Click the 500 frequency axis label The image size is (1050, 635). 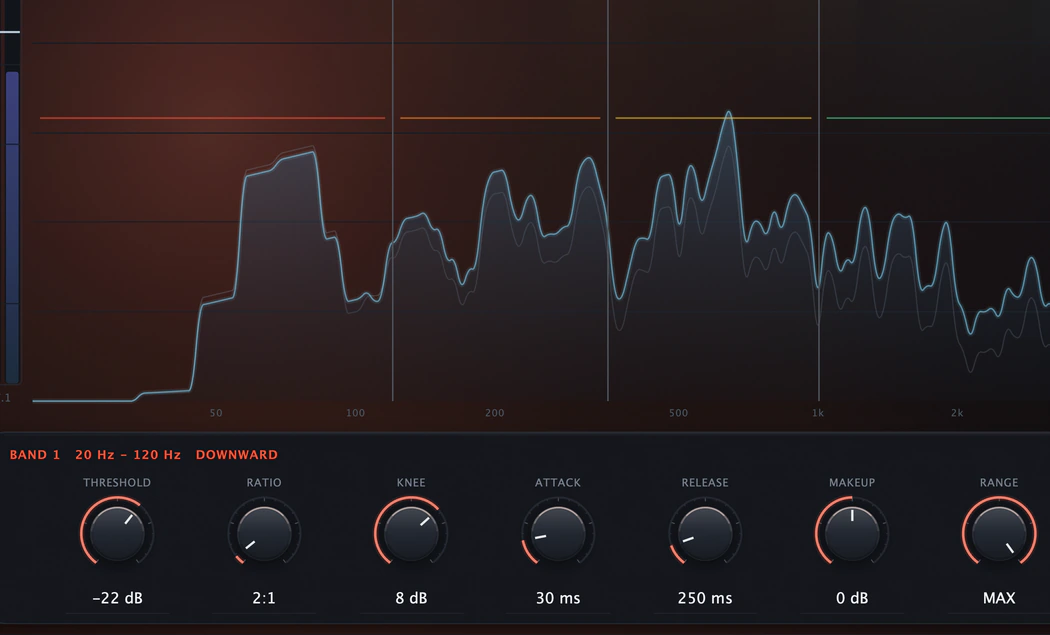tap(678, 413)
